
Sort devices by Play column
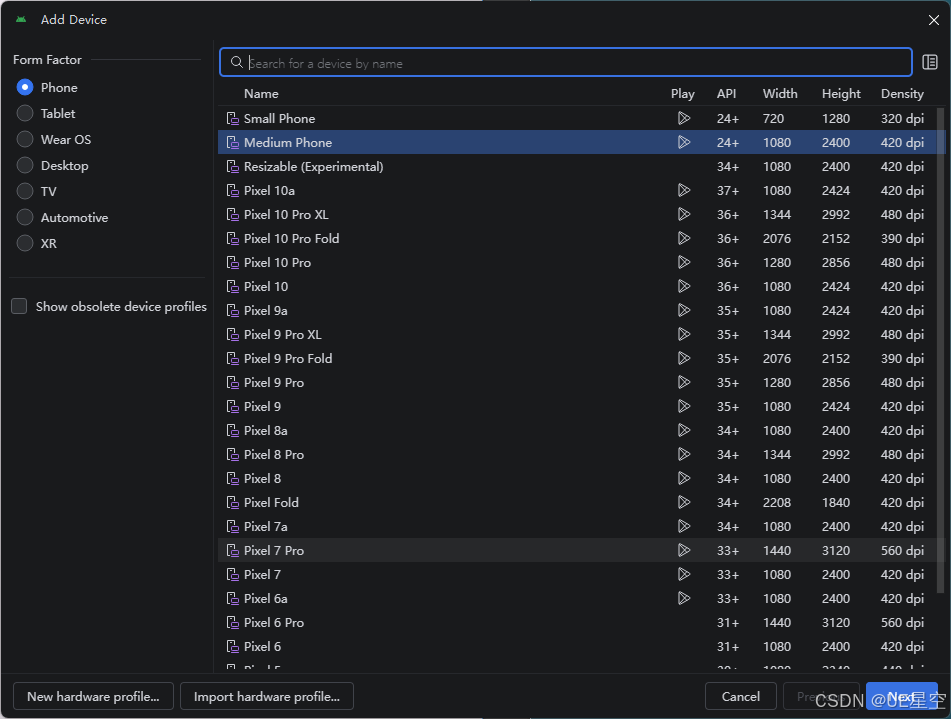click(x=682, y=93)
